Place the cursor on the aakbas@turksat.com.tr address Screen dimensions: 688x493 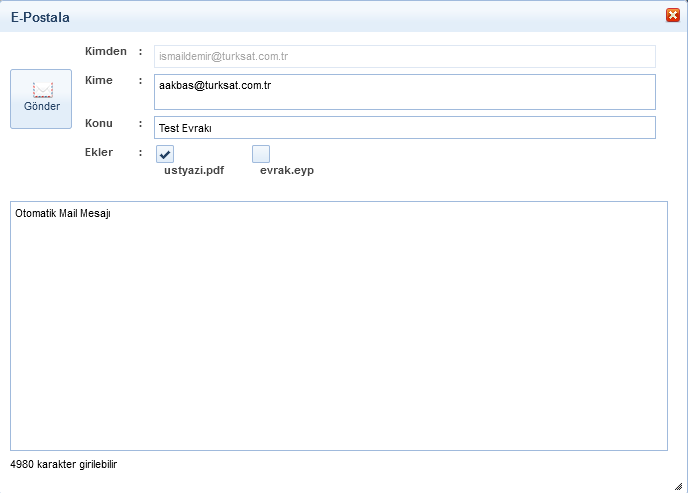click(x=215, y=86)
